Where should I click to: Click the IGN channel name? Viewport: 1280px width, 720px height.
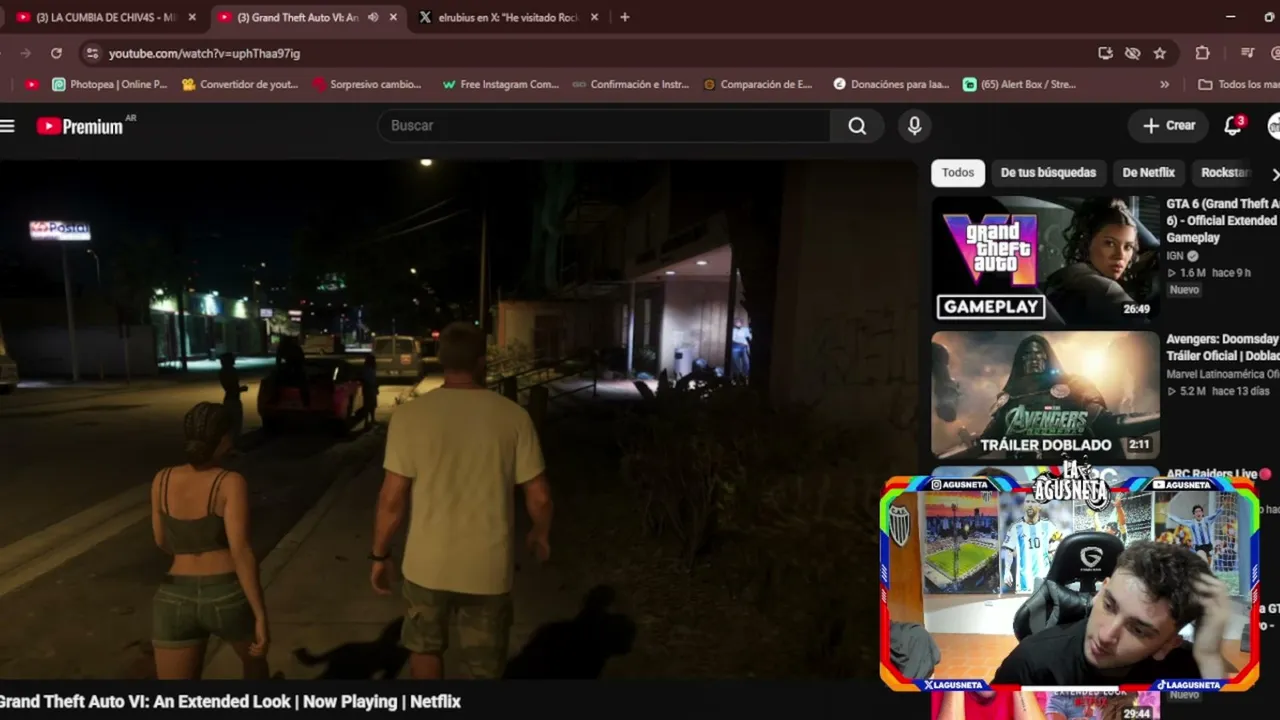[1176, 256]
